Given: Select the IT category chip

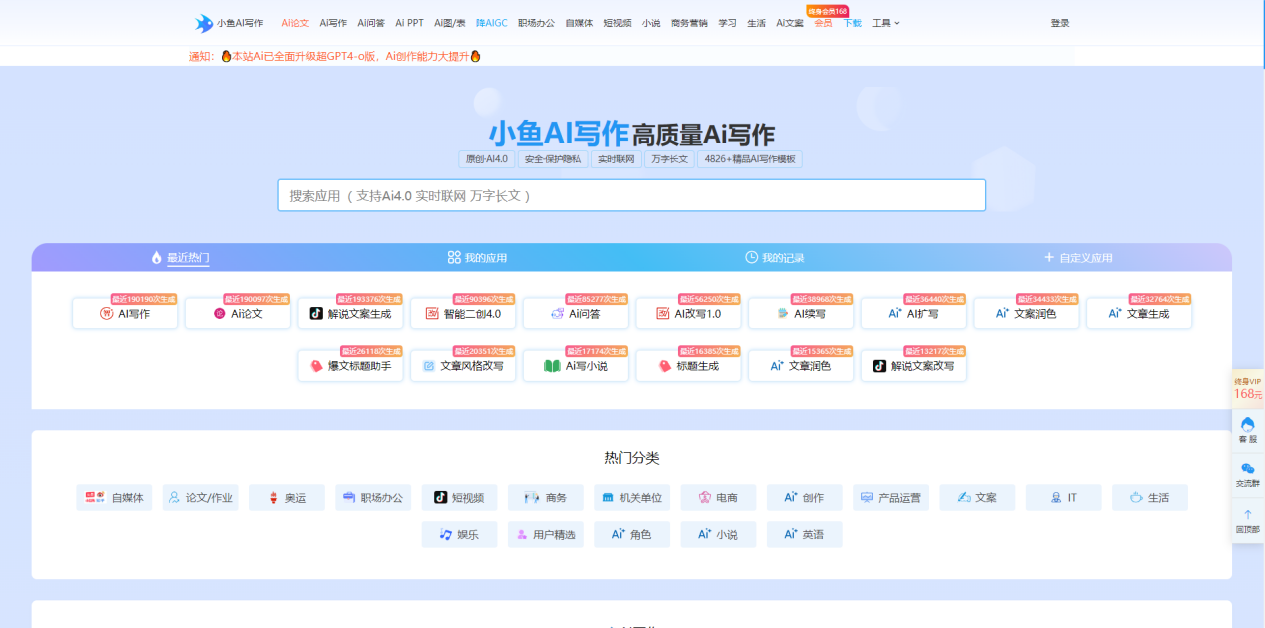Looking at the screenshot, I should point(1064,497).
